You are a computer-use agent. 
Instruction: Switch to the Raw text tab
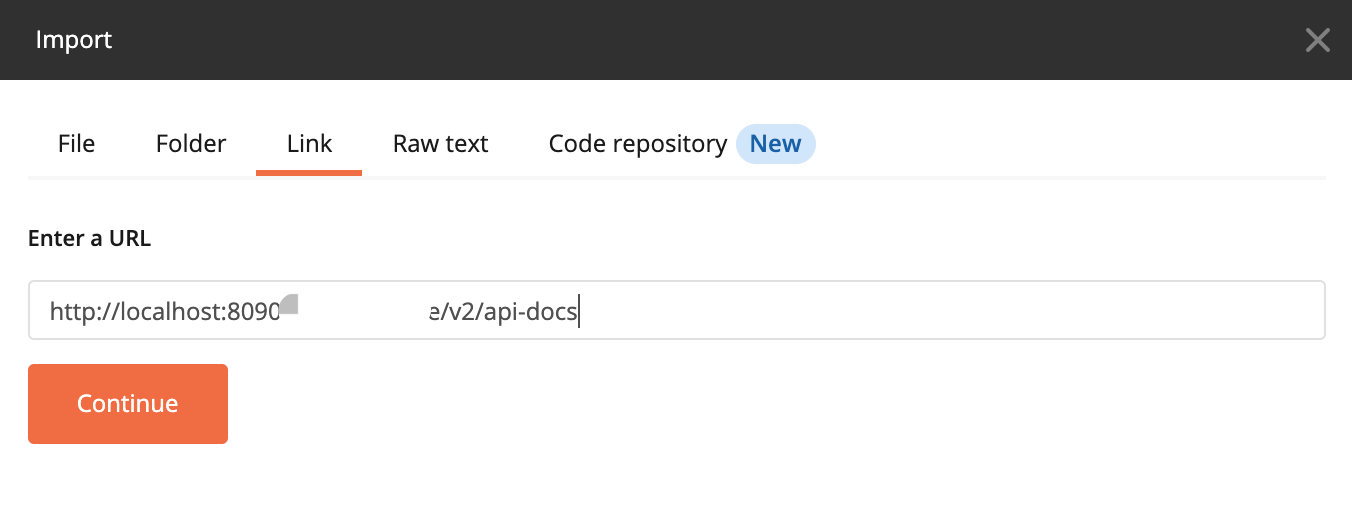click(x=440, y=143)
